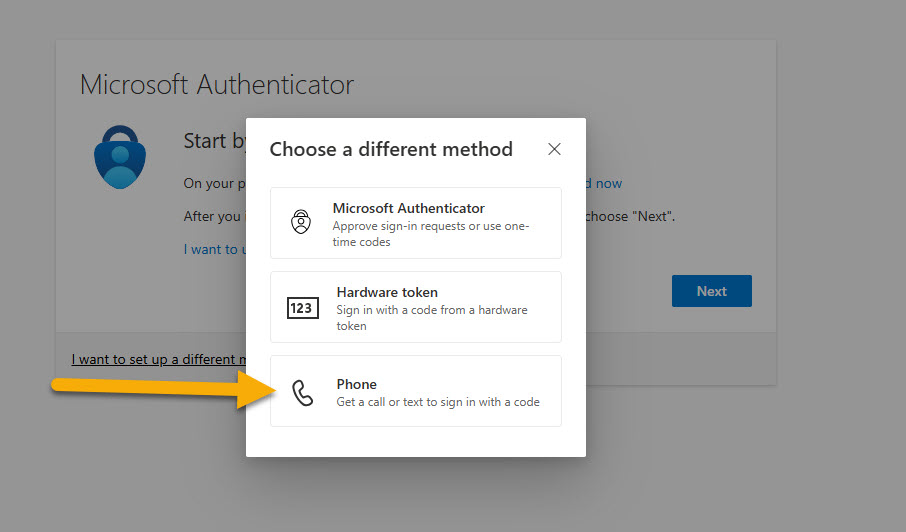
Task: Click the "Microsoft Authenticator" page heading
Action: click(217, 85)
